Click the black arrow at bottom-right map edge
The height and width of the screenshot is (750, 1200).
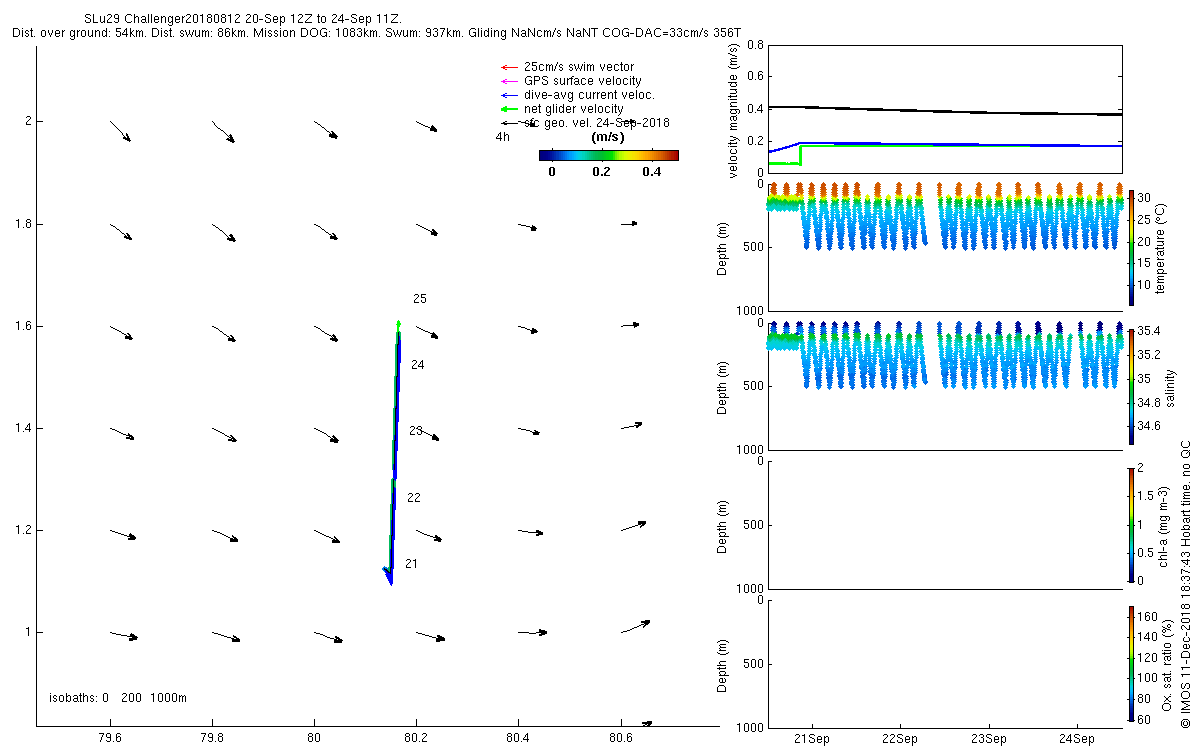click(647, 722)
